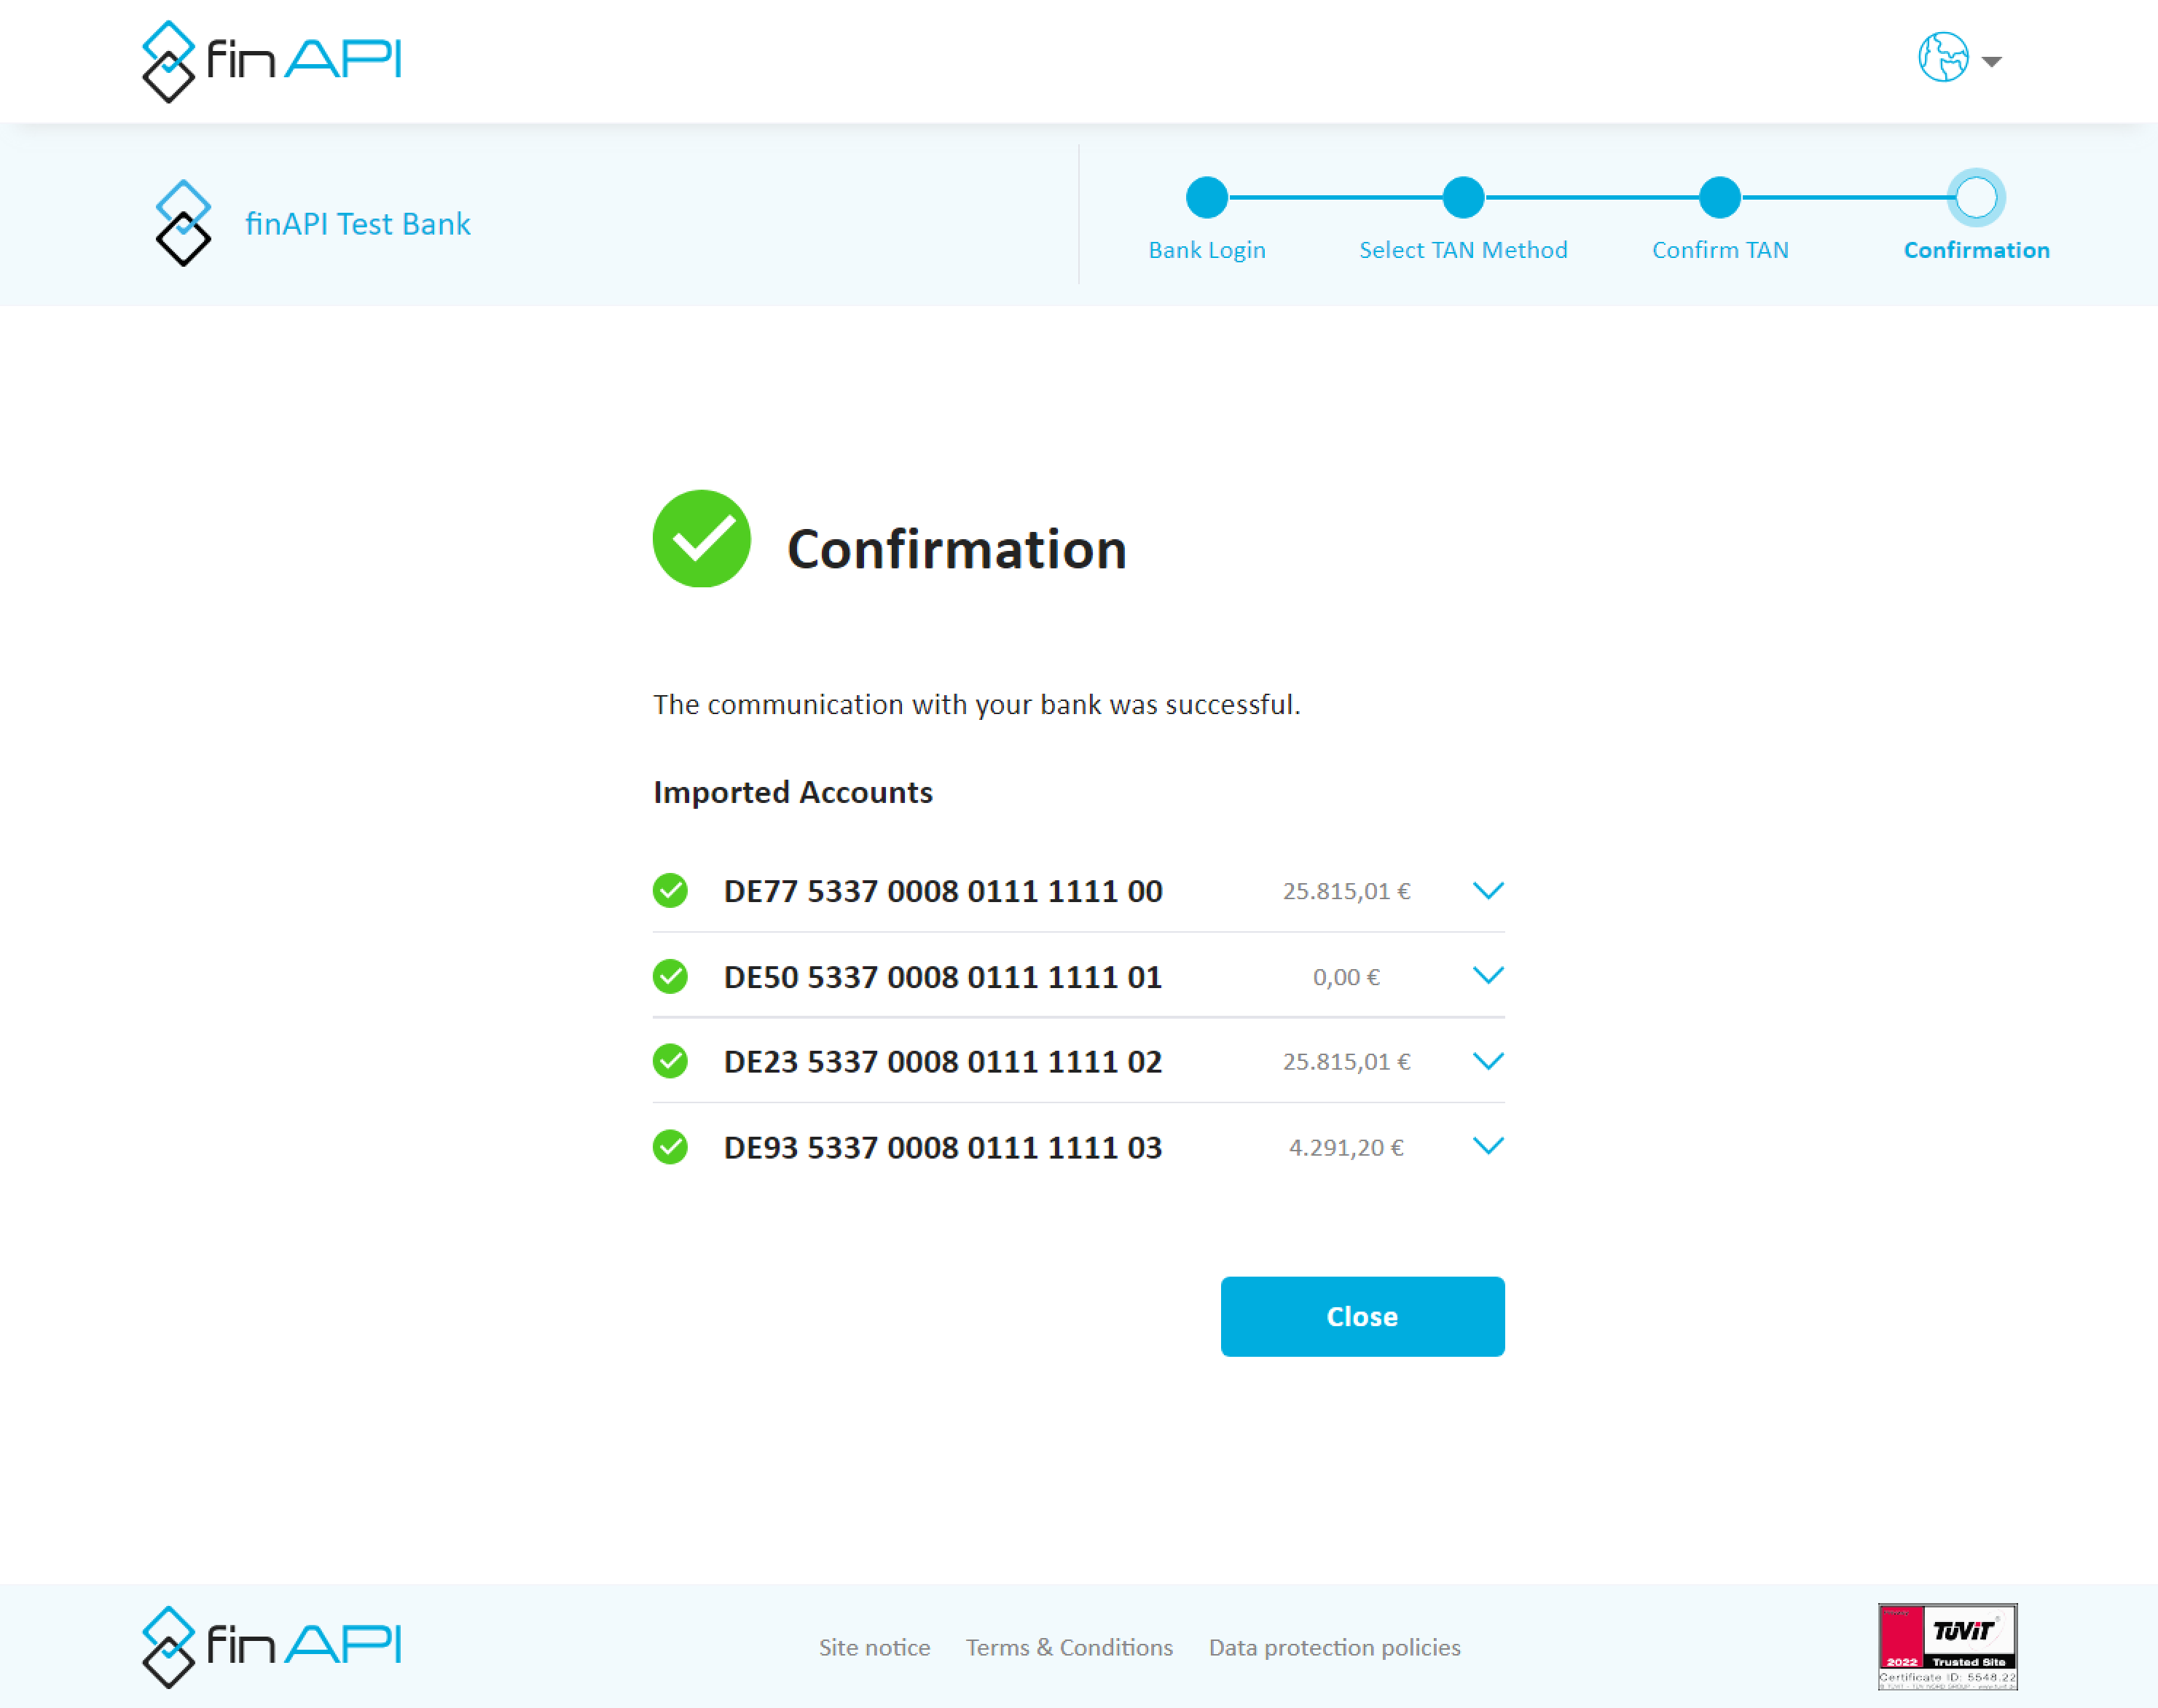Click green check beside DE23 account
Viewport: 2158px width, 1708px height.
(670, 1061)
